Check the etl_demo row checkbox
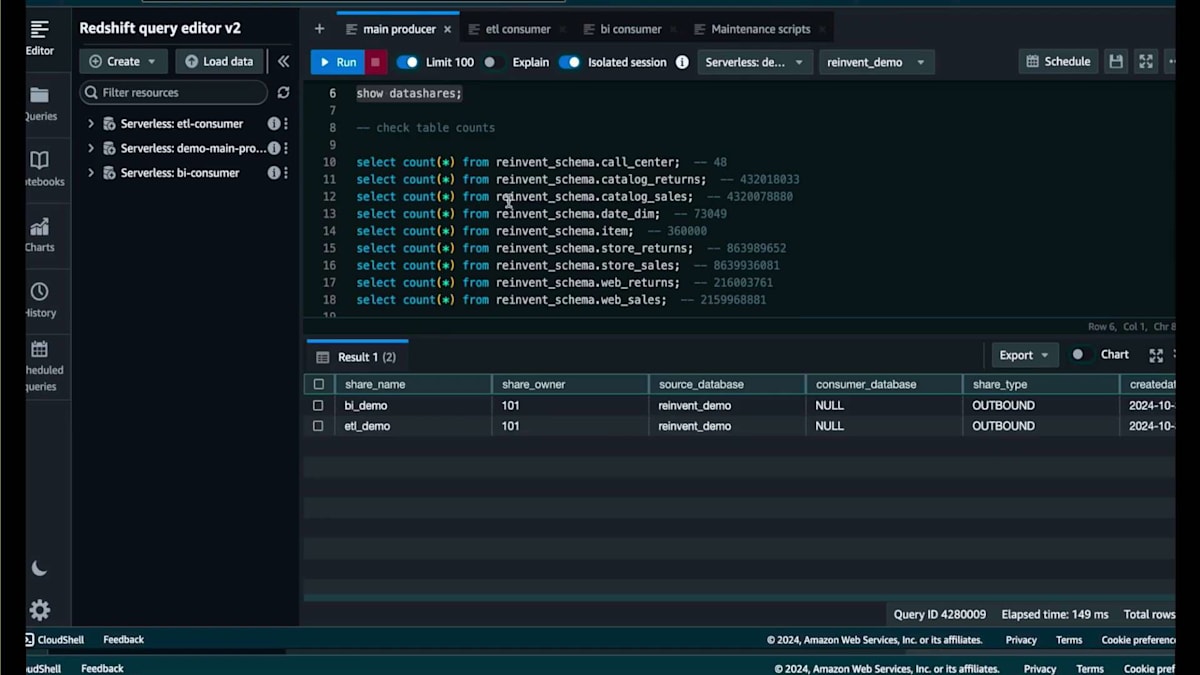Viewport: 1200px width, 675px height. (x=318, y=426)
